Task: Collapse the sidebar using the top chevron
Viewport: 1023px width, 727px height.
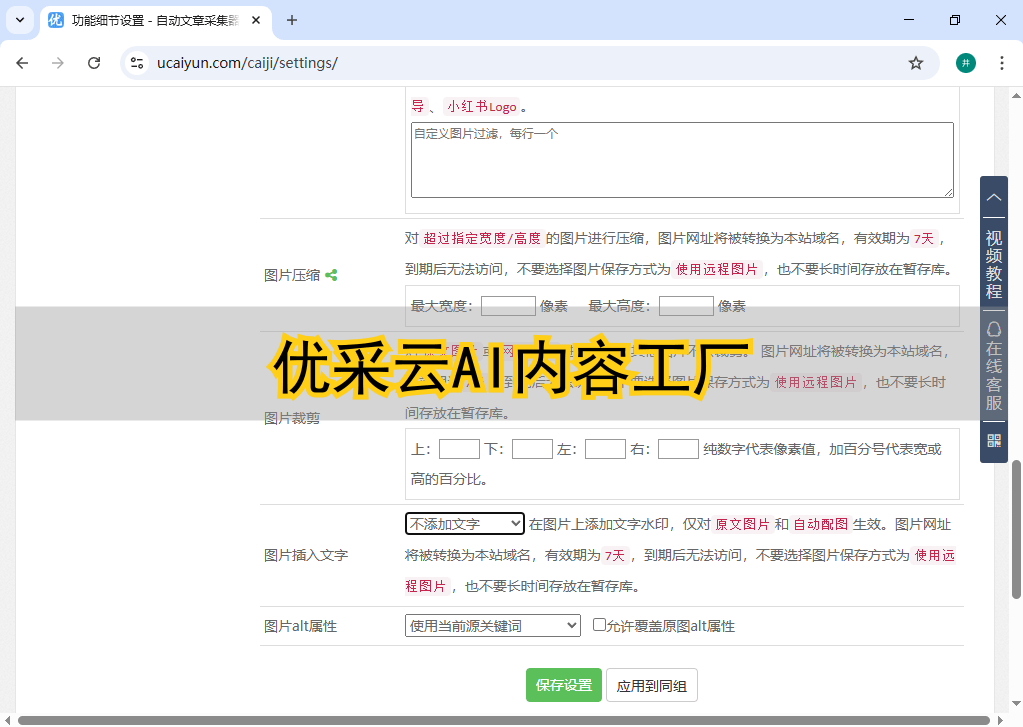Action: pyautogui.click(x=993, y=198)
